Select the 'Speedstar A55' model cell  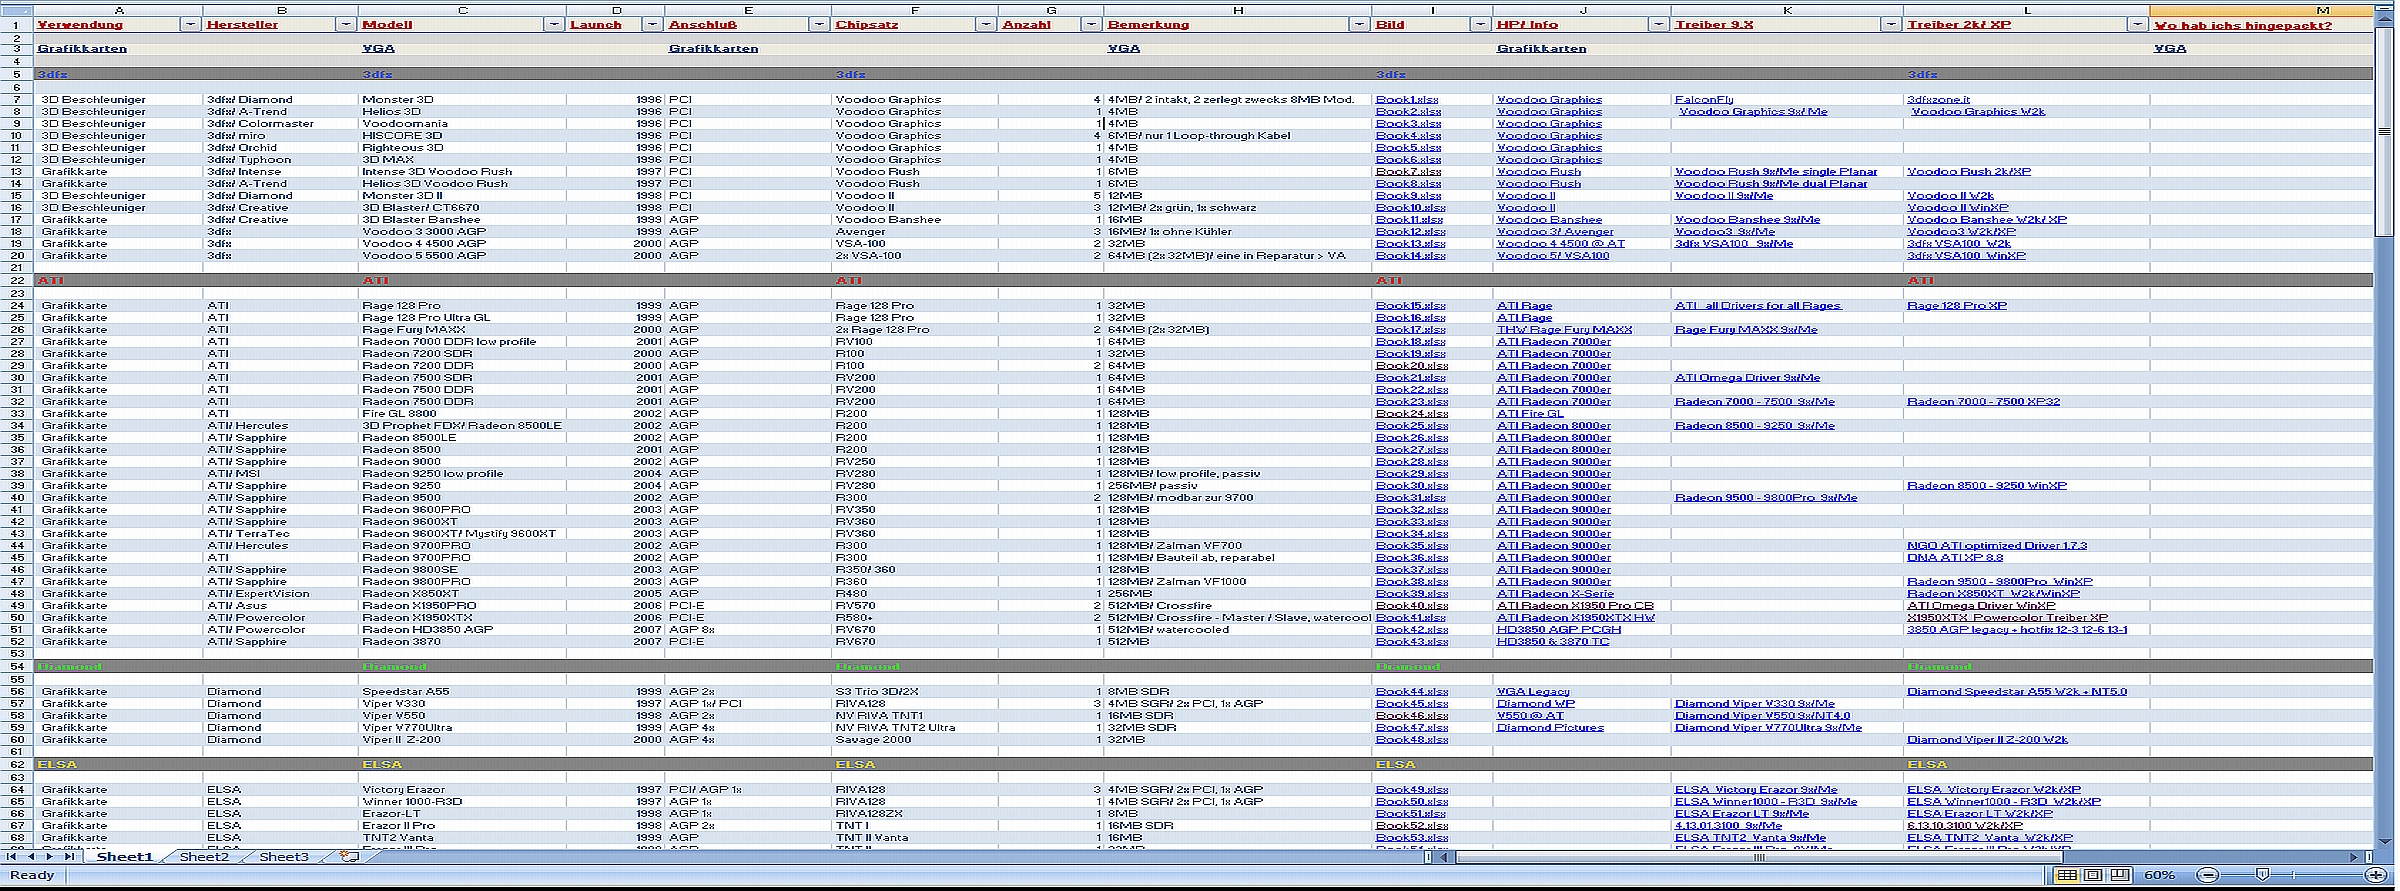click(462, 692)
